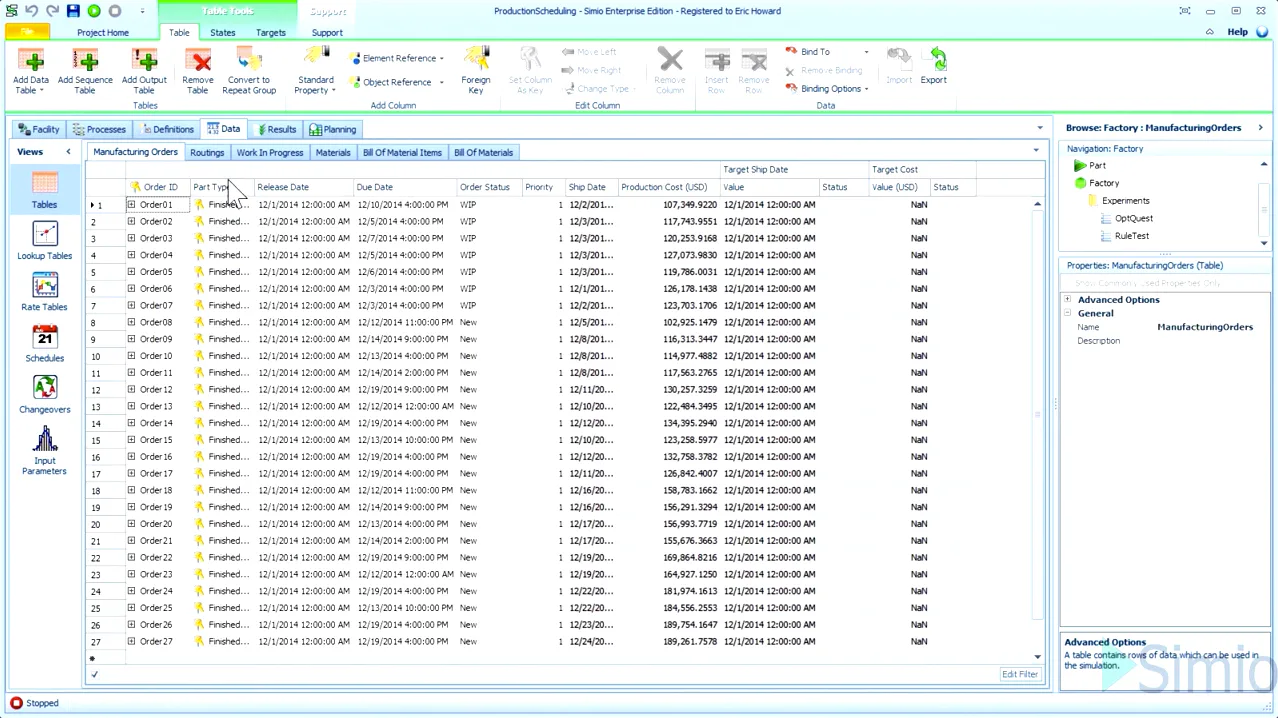Stop the simulation with the gray stop button

[115, 11]
